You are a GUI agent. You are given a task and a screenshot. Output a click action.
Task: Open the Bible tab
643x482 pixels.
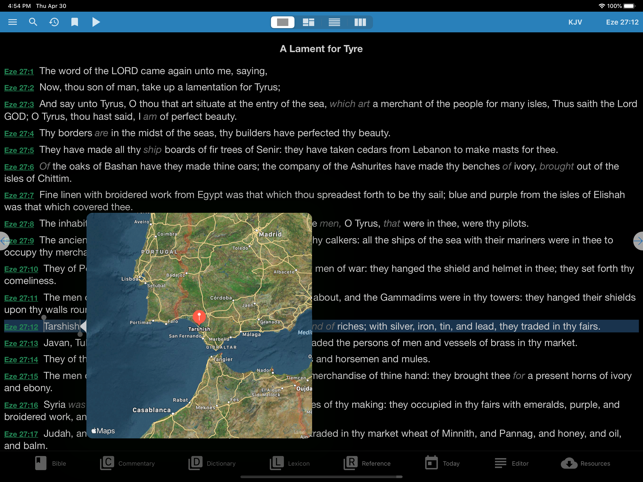coord(50,464)
